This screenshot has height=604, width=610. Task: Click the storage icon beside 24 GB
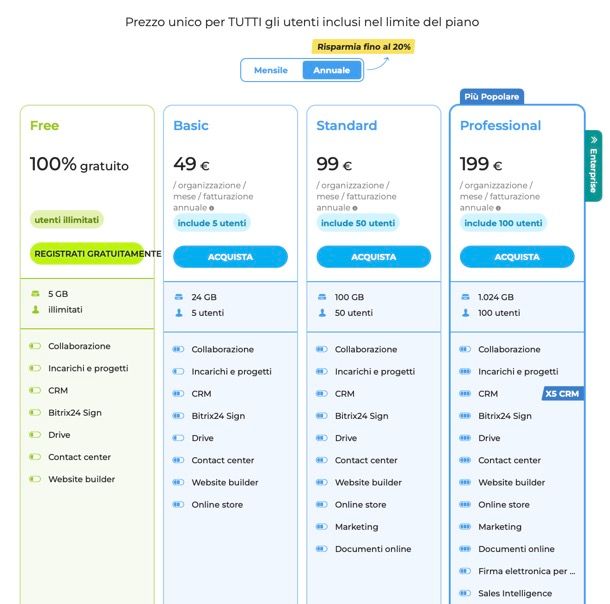[179, 297]
